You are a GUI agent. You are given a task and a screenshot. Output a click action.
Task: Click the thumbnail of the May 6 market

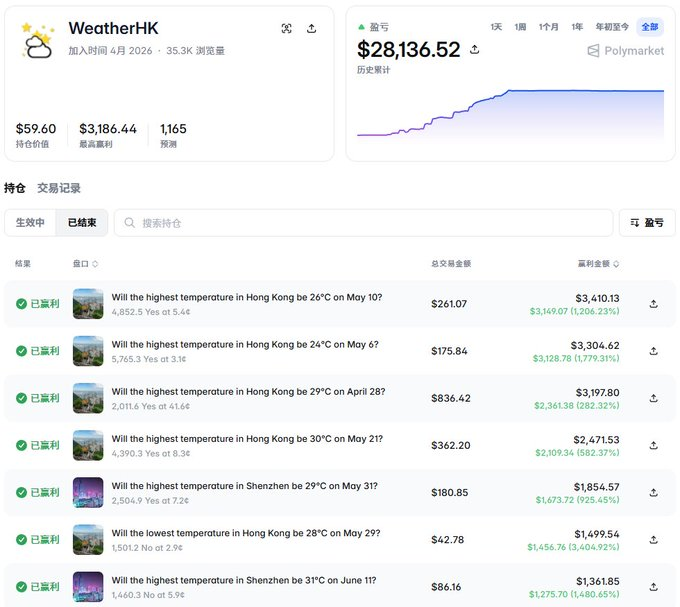pyautogui.click(x=88, y=351)
